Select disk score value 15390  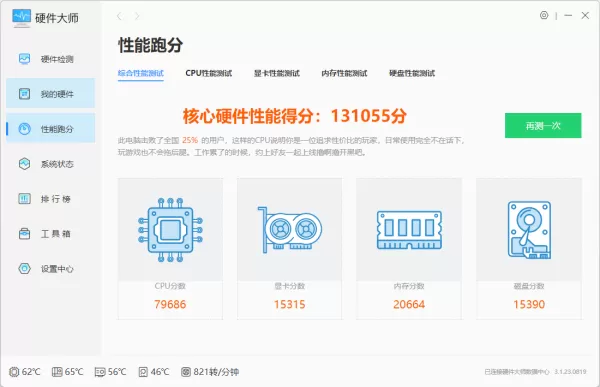[529, 304]
